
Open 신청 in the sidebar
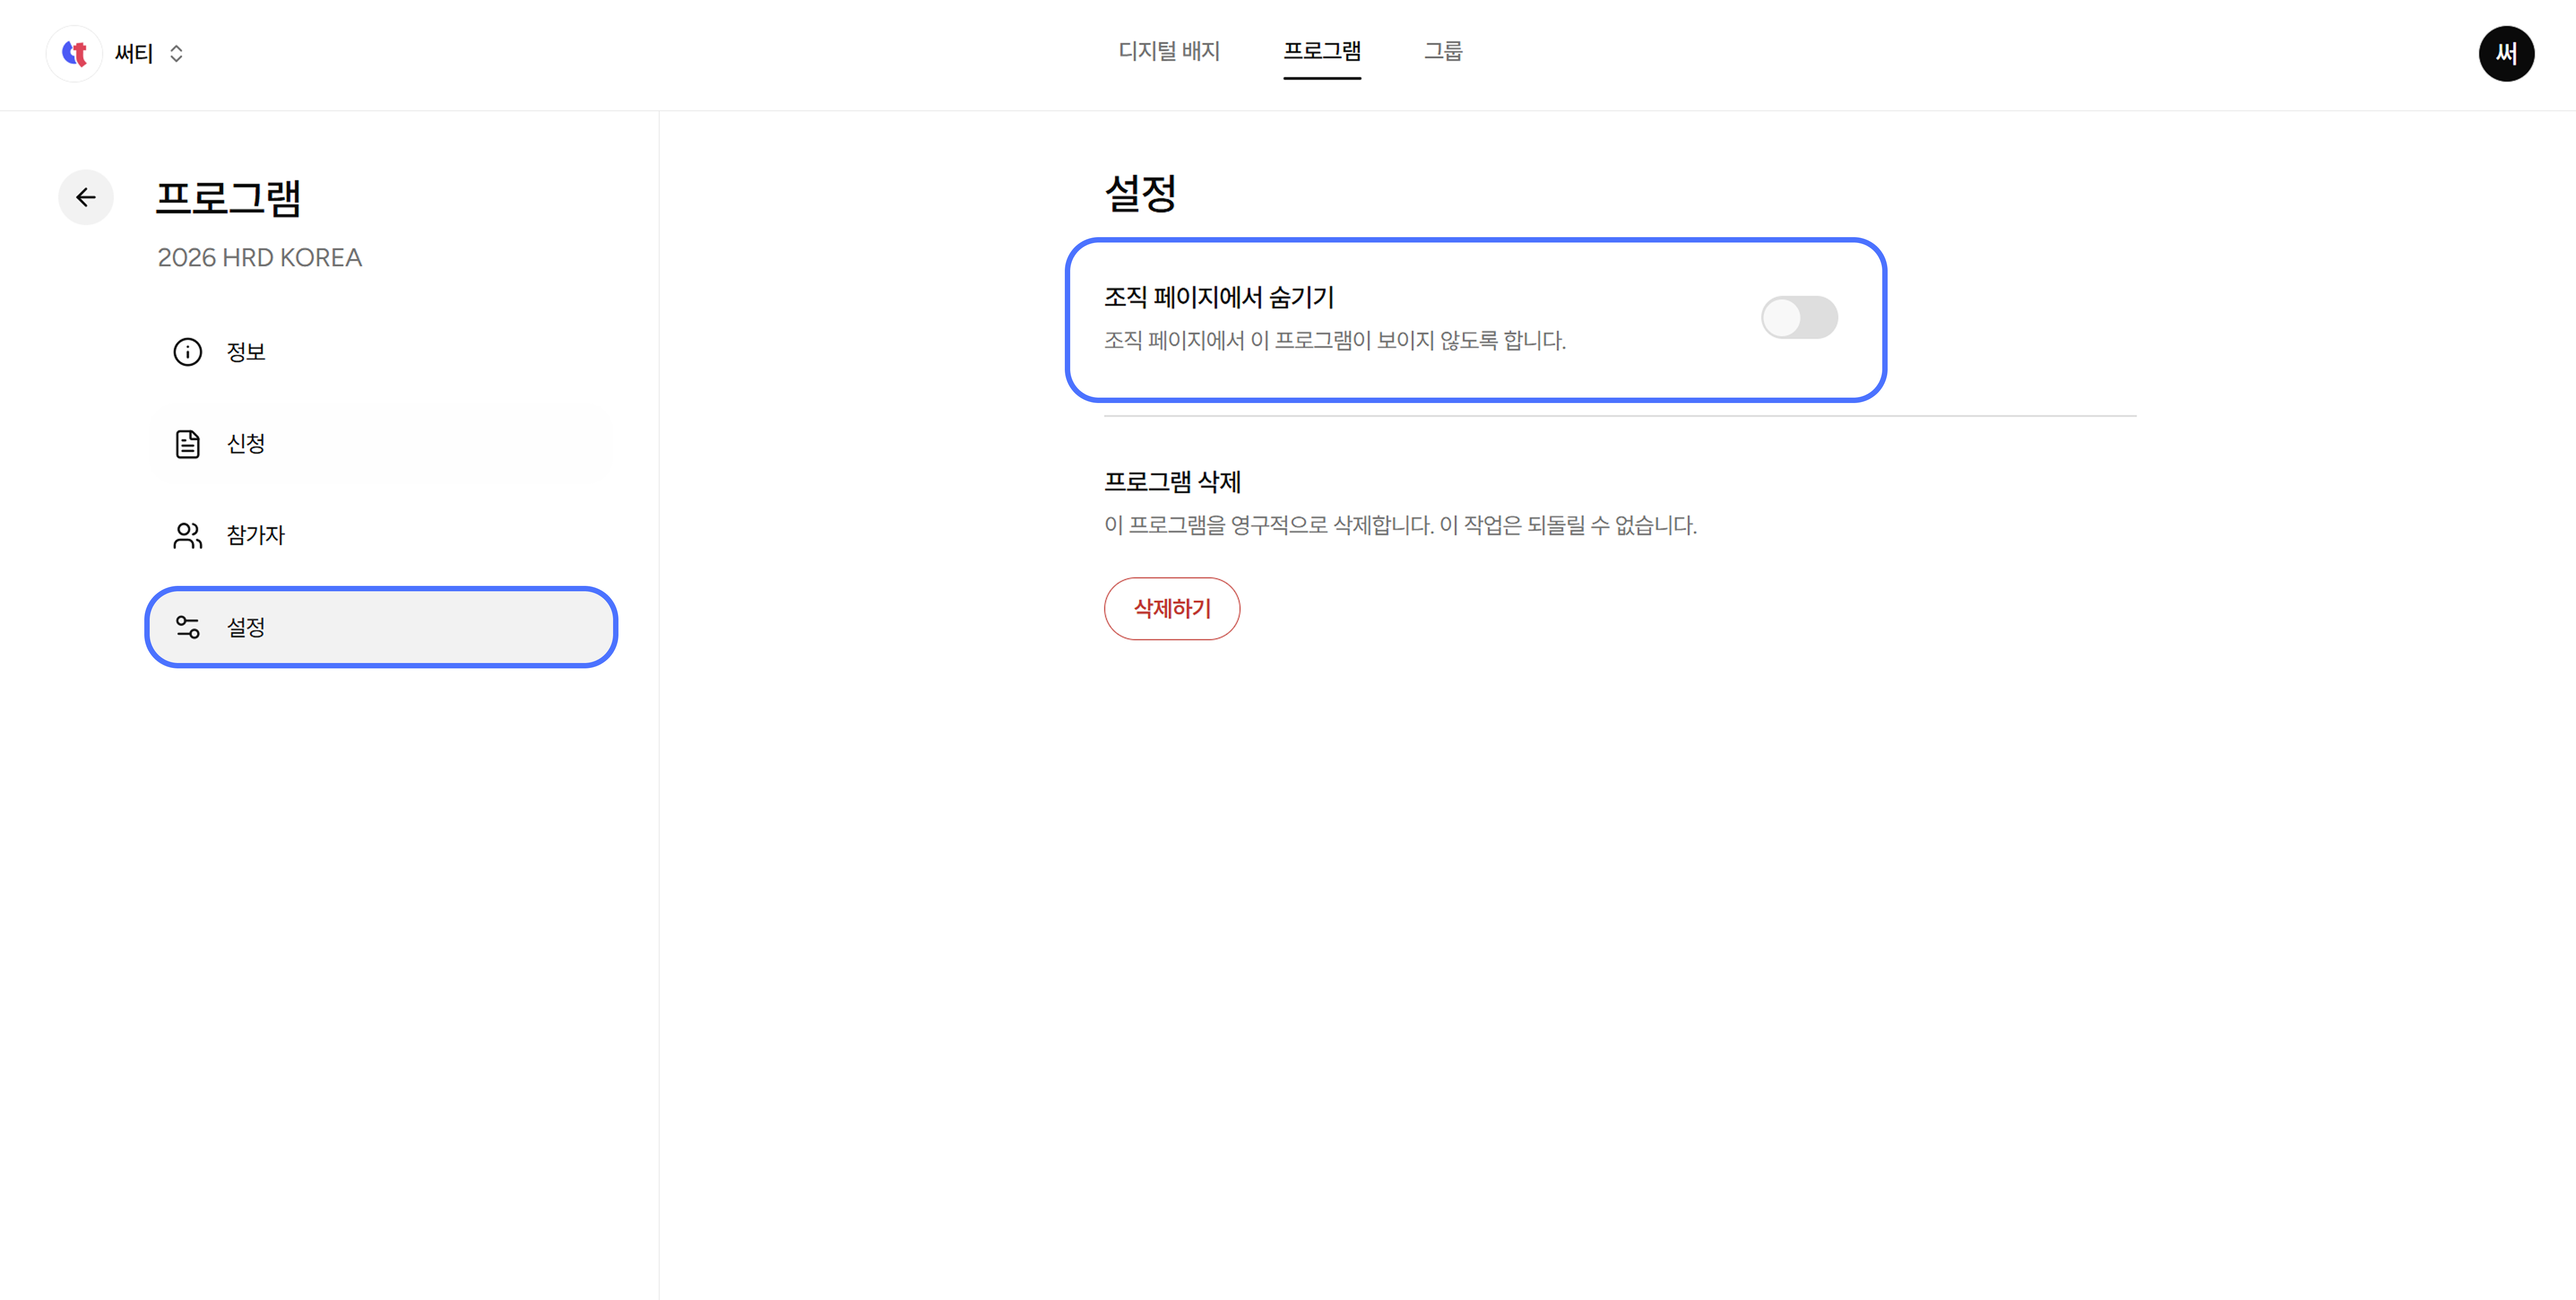click(381, 444)
